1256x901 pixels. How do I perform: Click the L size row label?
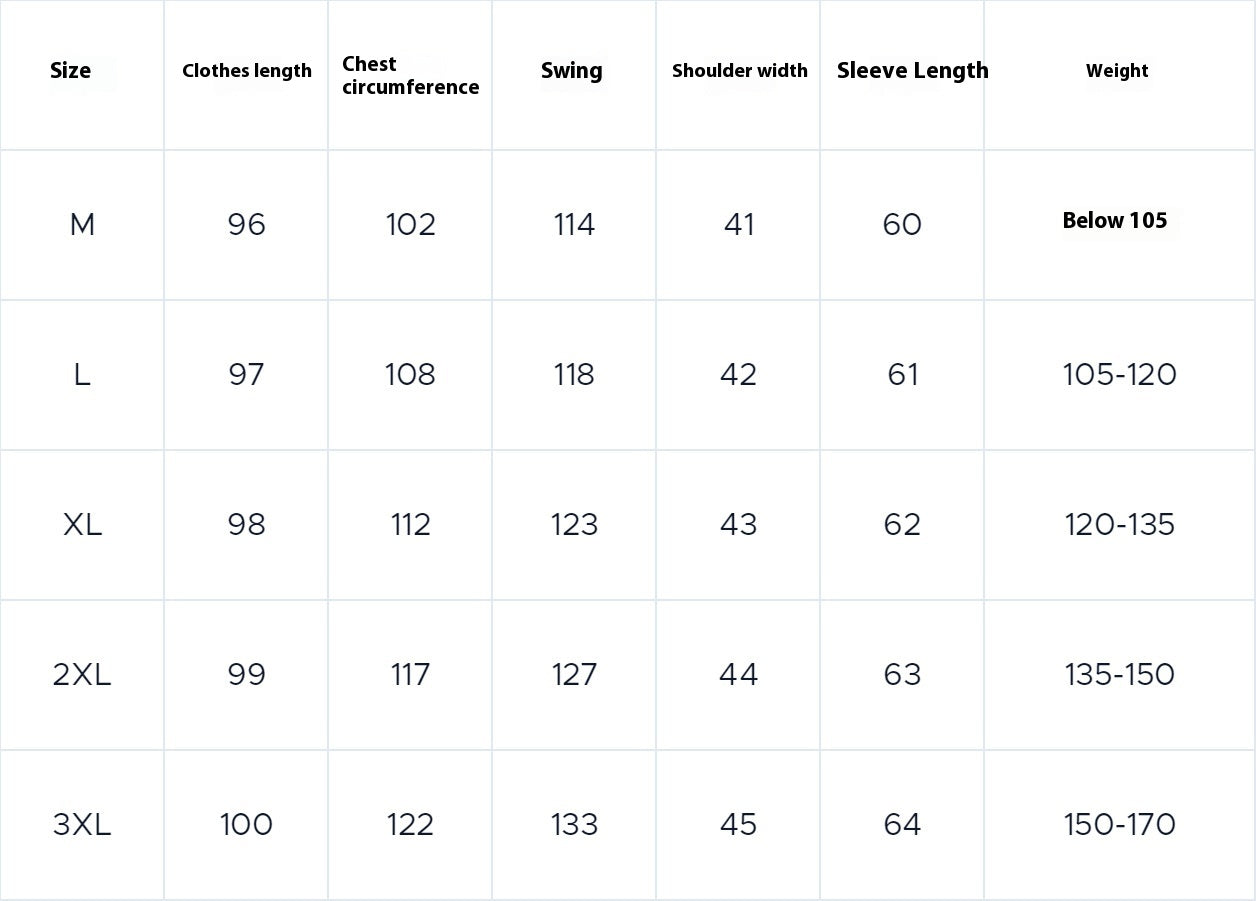pyautogui.click(x=82, y=375)
